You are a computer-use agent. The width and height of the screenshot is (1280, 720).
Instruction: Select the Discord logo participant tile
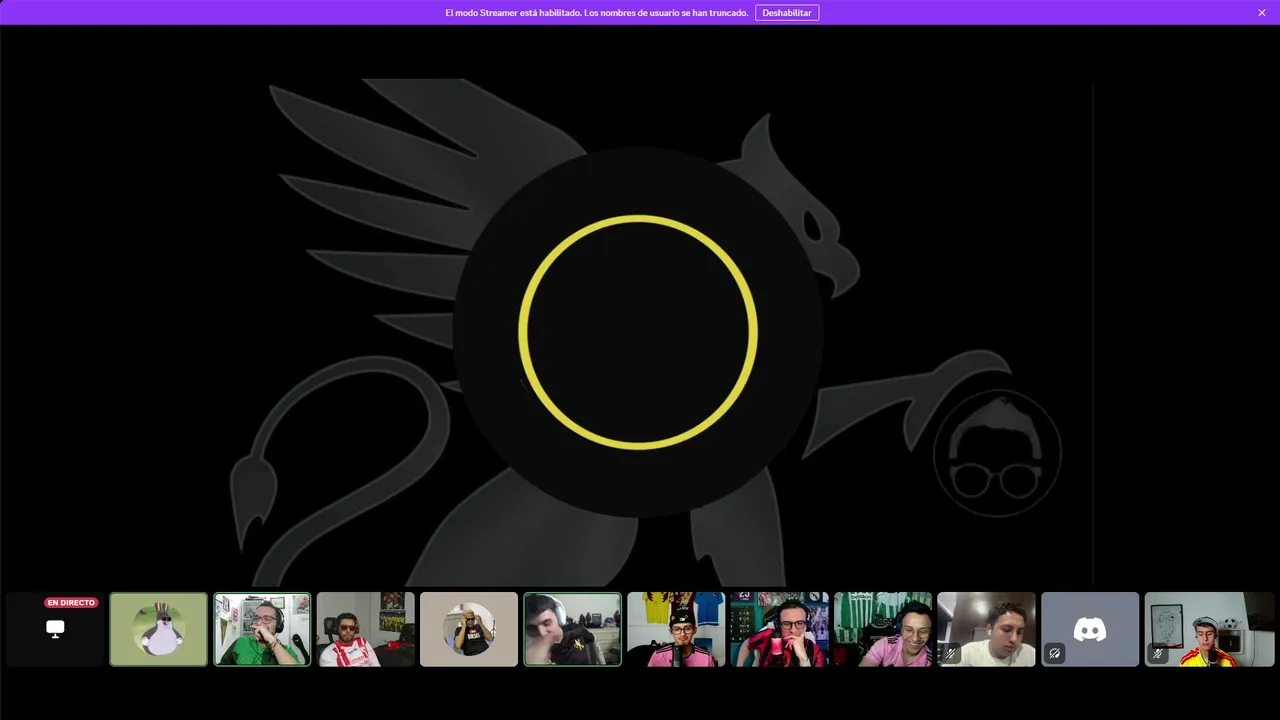click(1090, 629)
